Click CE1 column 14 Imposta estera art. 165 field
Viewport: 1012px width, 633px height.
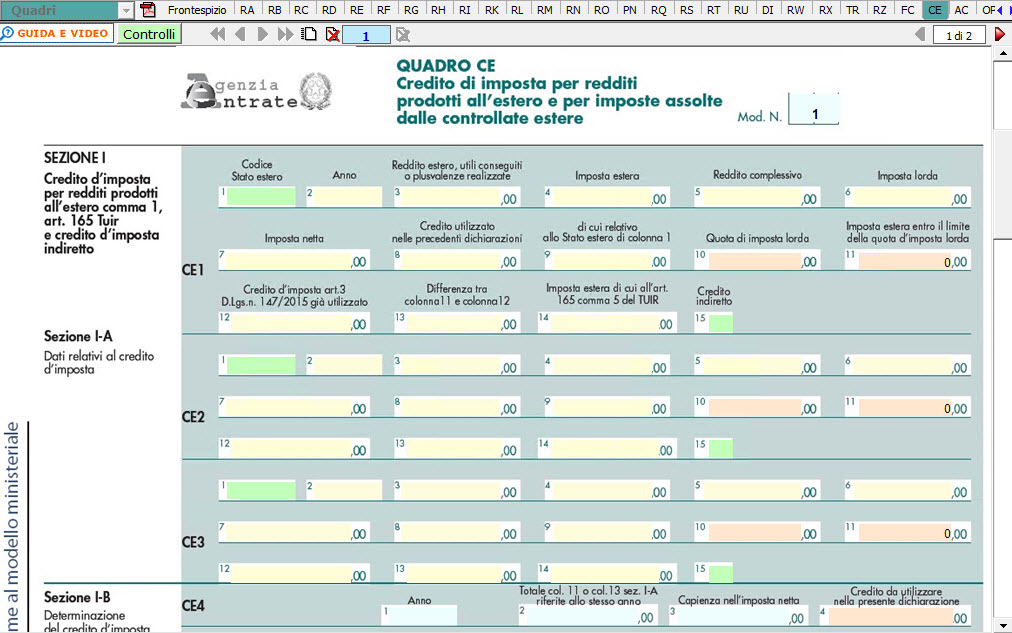[x=607, y=322]
